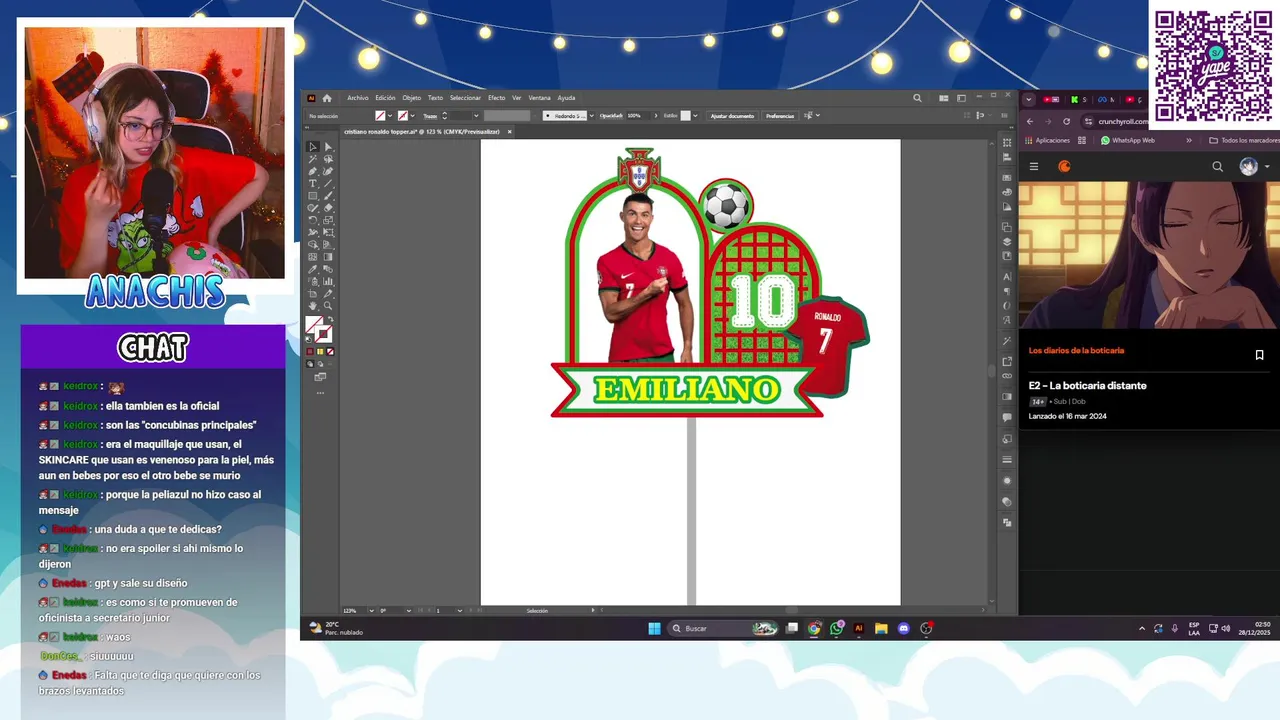Open the Archivo menu
This screenshot has width=1280, height=720.
(357, 98)
